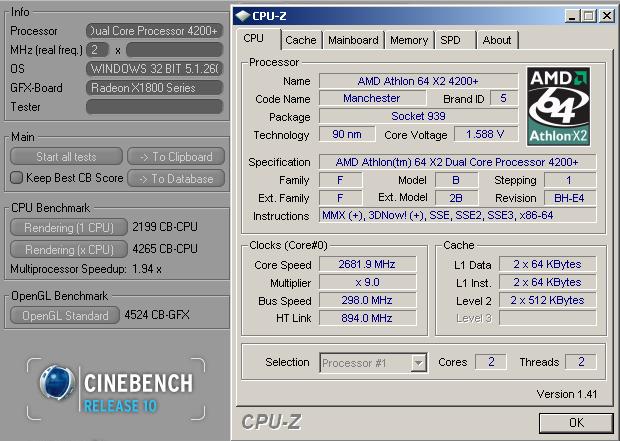This screenshot has height=441, width=620.
Task: Click the Cinebench globe logo
Action: (57, 383)
